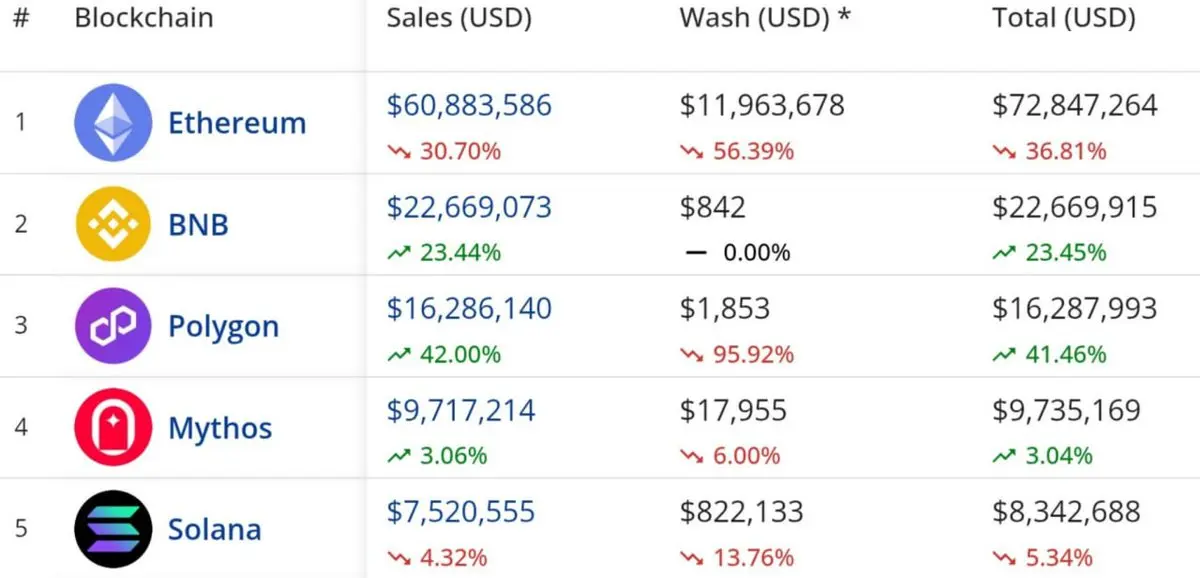The image size is (1200, 578).
Task: Open the BNB blockchain link
Action: 198,224
